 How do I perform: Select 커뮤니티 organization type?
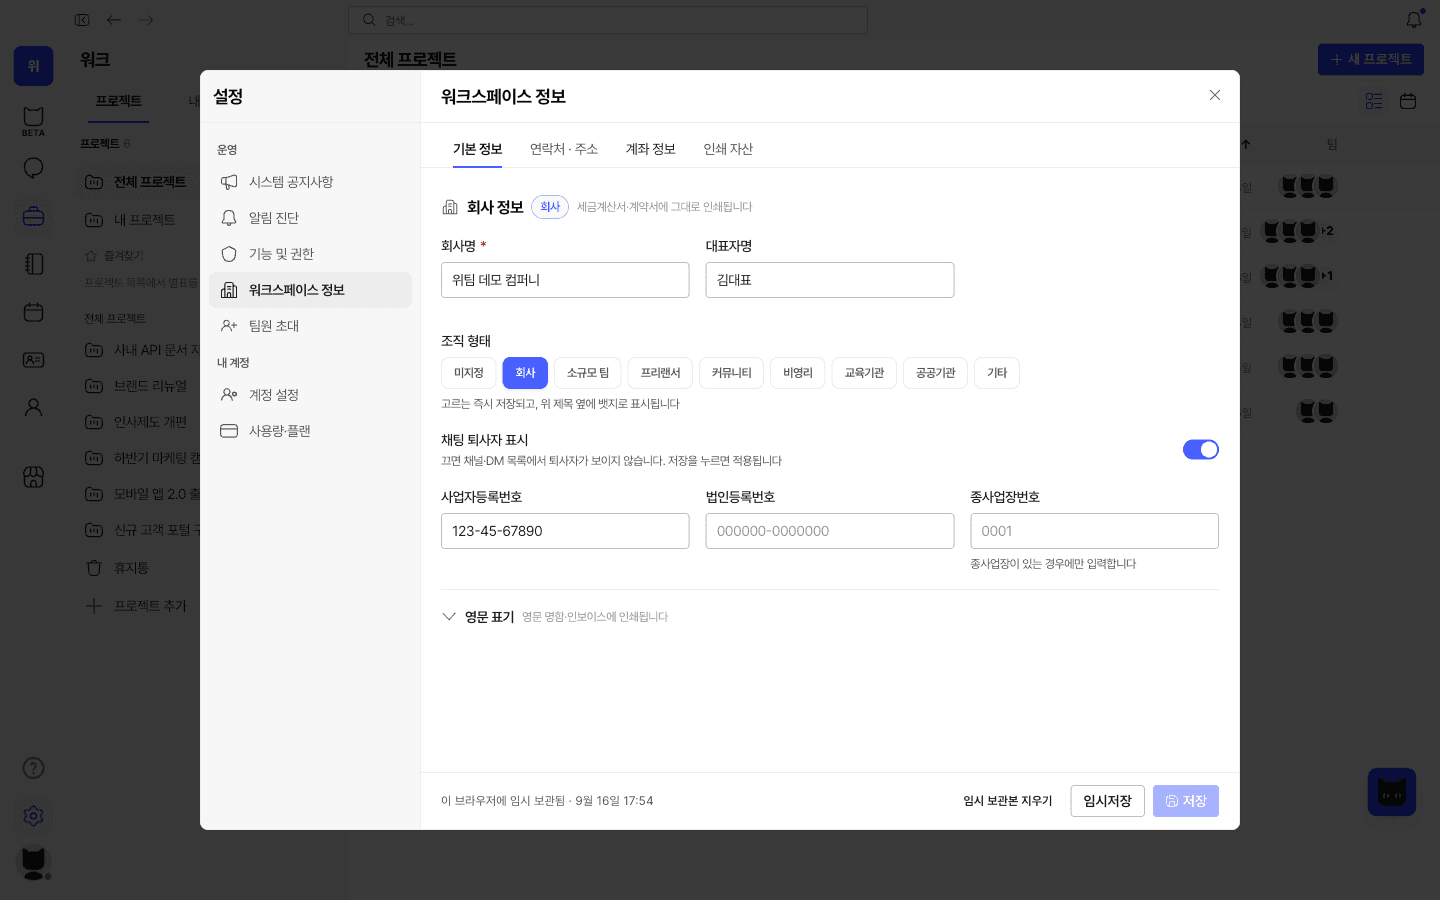click(732, 373)
